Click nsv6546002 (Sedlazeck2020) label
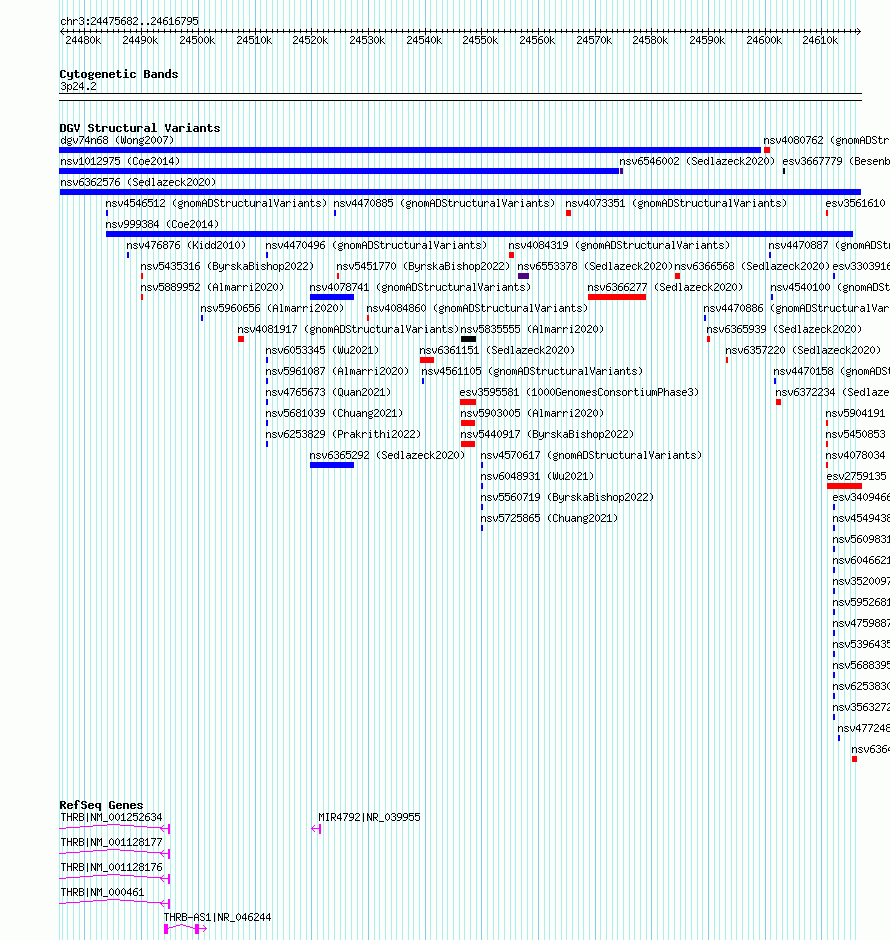Screen dimensions: 890x940 click(697, 161)
